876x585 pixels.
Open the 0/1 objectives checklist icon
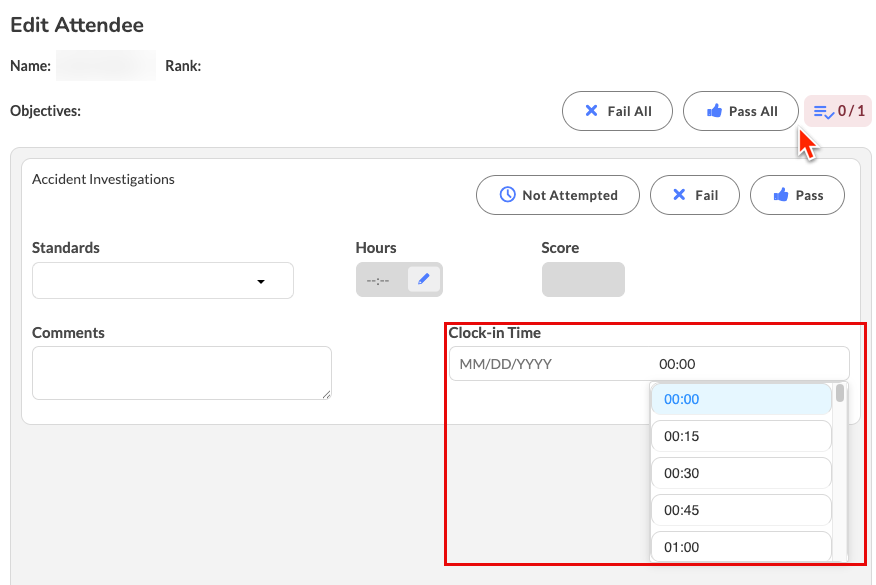click(x=838, y=111)
